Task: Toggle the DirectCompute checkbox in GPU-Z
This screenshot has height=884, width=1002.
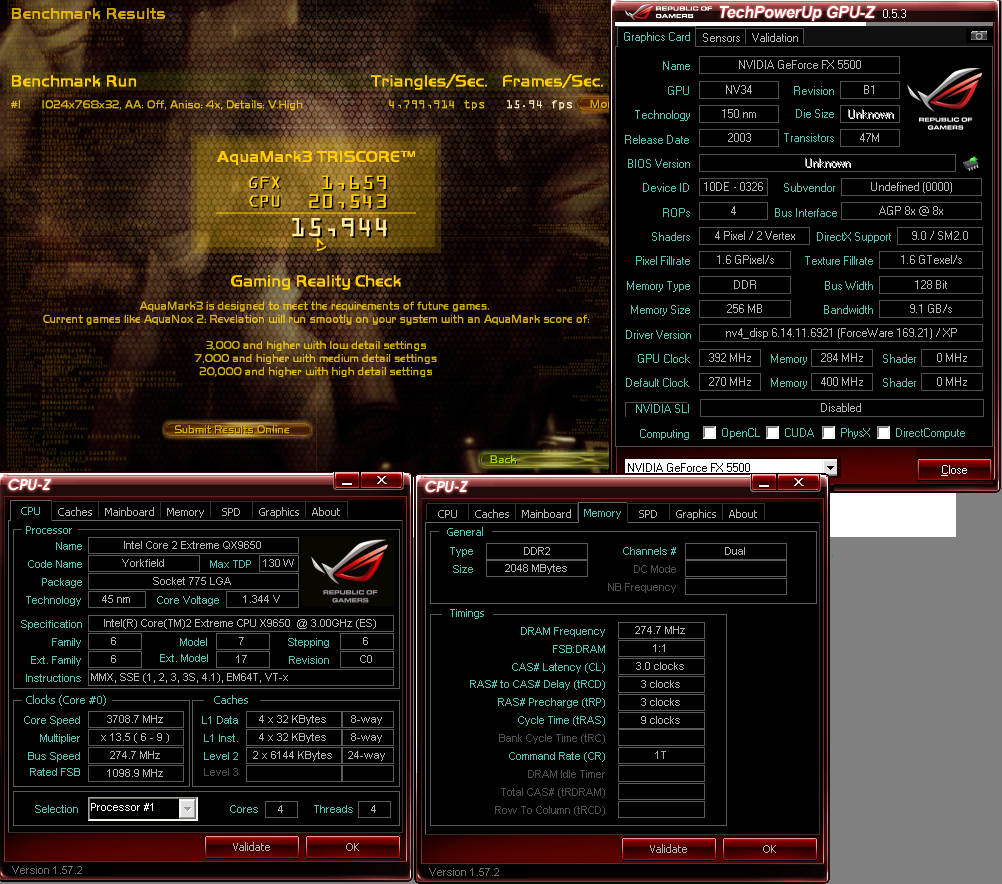Action: click(884, 433)
